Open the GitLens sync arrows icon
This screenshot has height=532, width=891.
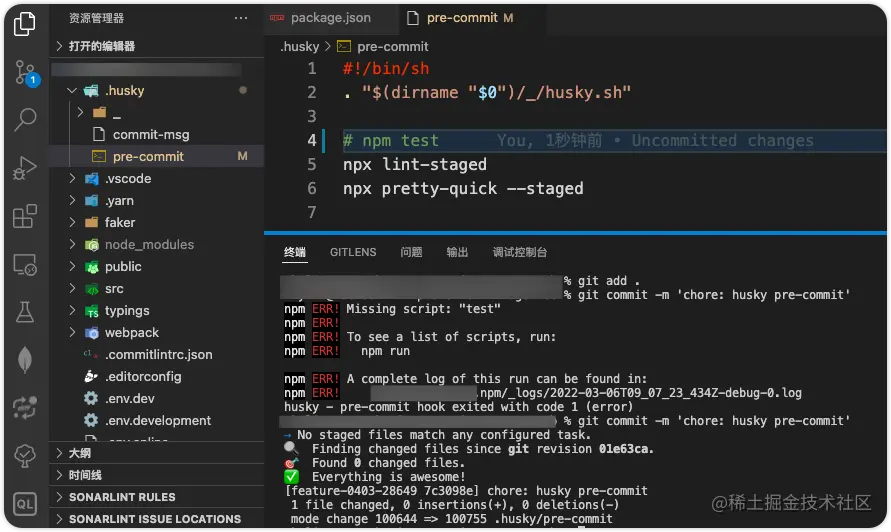point(25,408)
